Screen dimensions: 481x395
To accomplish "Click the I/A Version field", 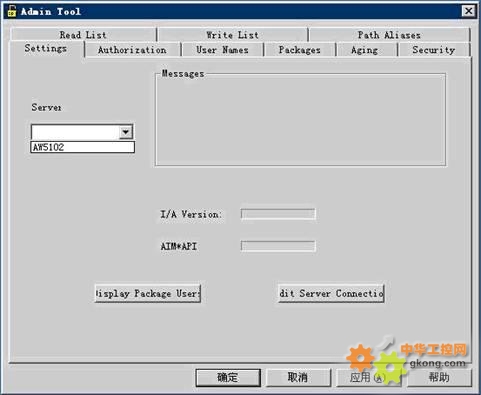I will [x=278, y=214].
